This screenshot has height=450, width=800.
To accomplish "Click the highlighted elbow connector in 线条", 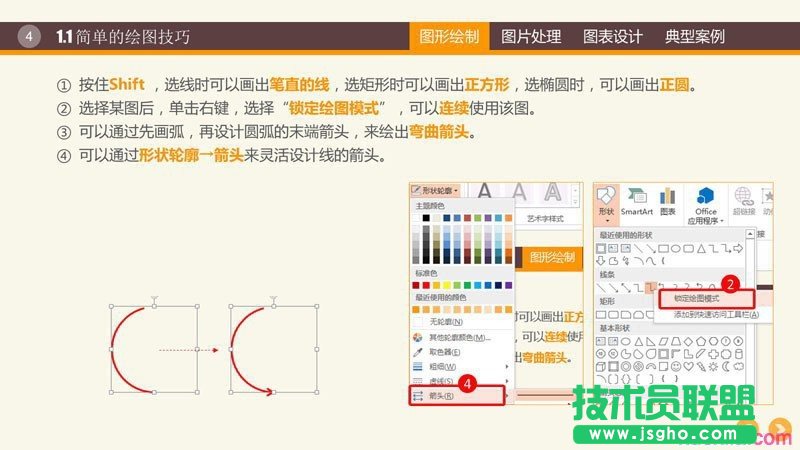I will 651,288.
